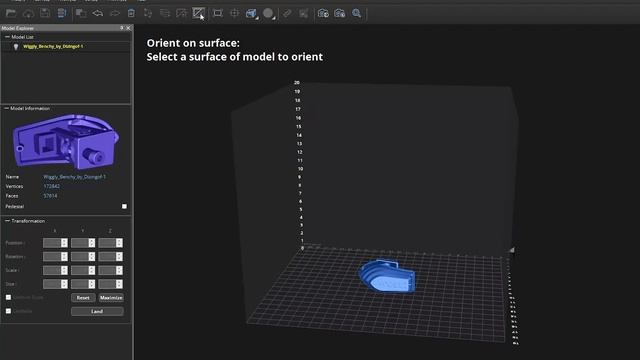Click the Reset button
Image resolution: width=640 pixels, height=360 pixels.
[x=83, y=298]
